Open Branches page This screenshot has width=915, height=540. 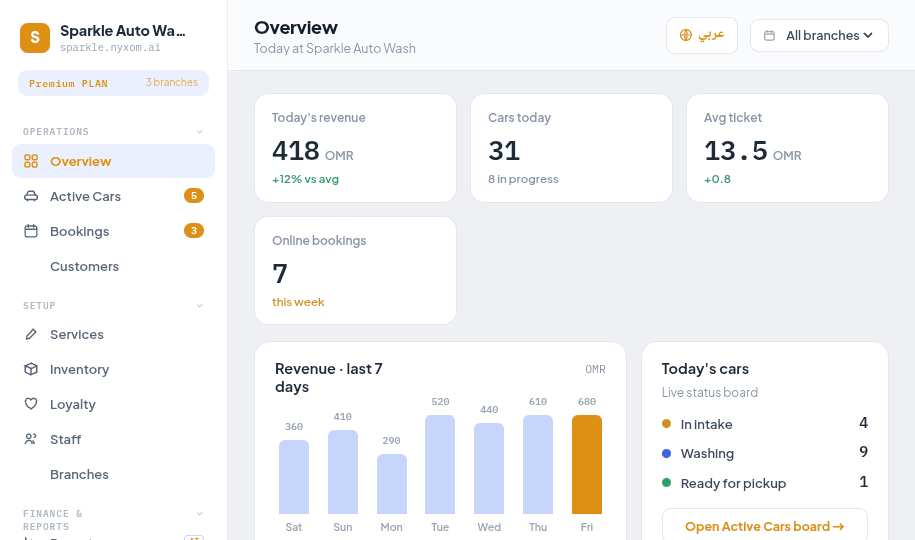click(114, 475)
